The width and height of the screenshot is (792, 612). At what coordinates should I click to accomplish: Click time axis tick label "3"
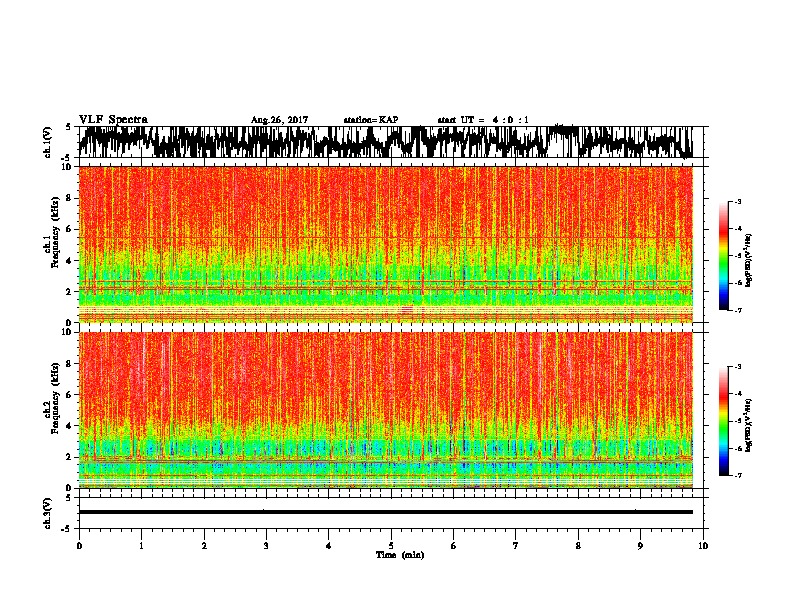point(266,546)
